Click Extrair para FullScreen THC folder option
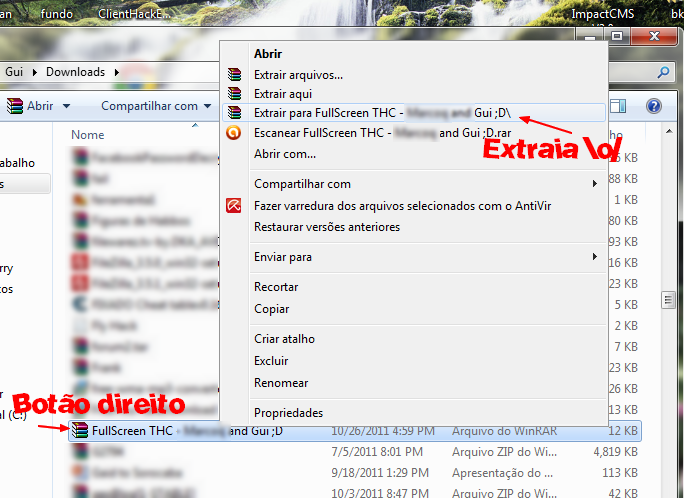Viewport: 684px width, 498px height. (x=414, y=113)
